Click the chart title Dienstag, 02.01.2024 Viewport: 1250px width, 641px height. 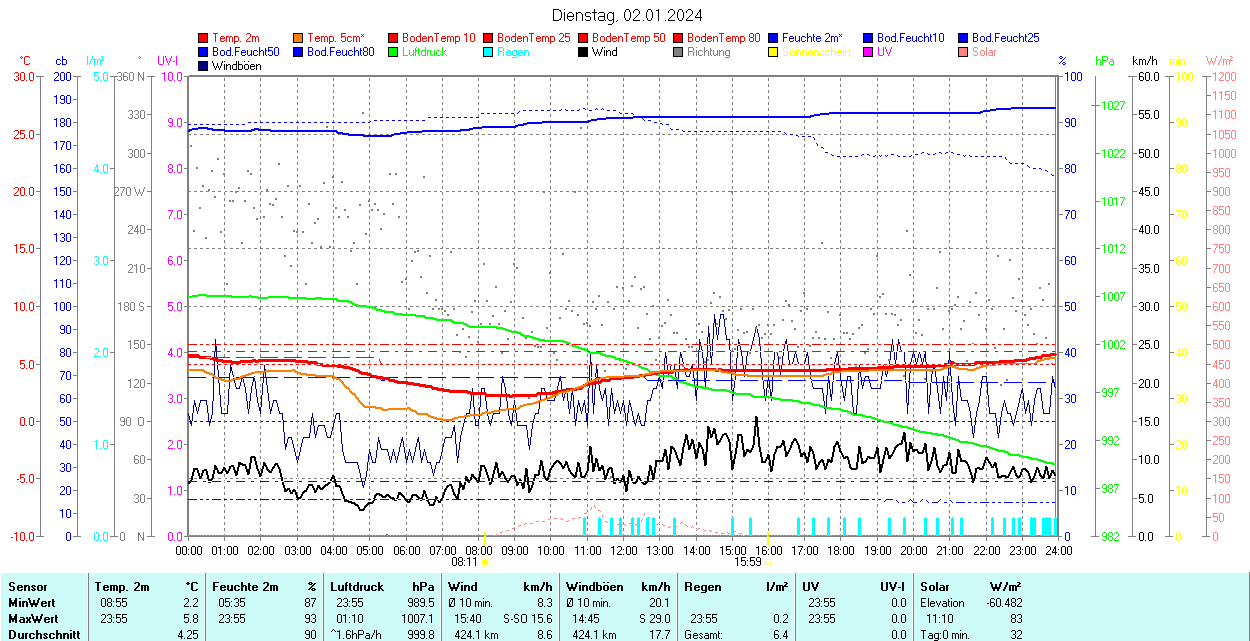coord(627,15)
